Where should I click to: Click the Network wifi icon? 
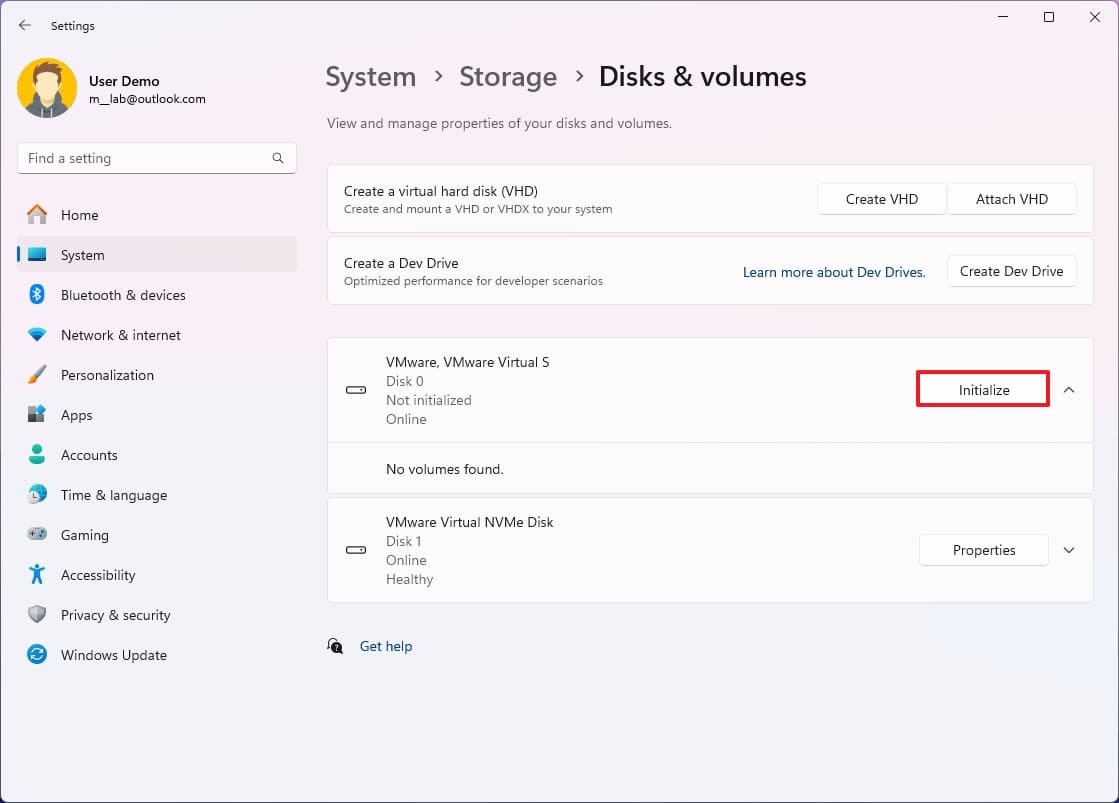(x=37, y=334)
